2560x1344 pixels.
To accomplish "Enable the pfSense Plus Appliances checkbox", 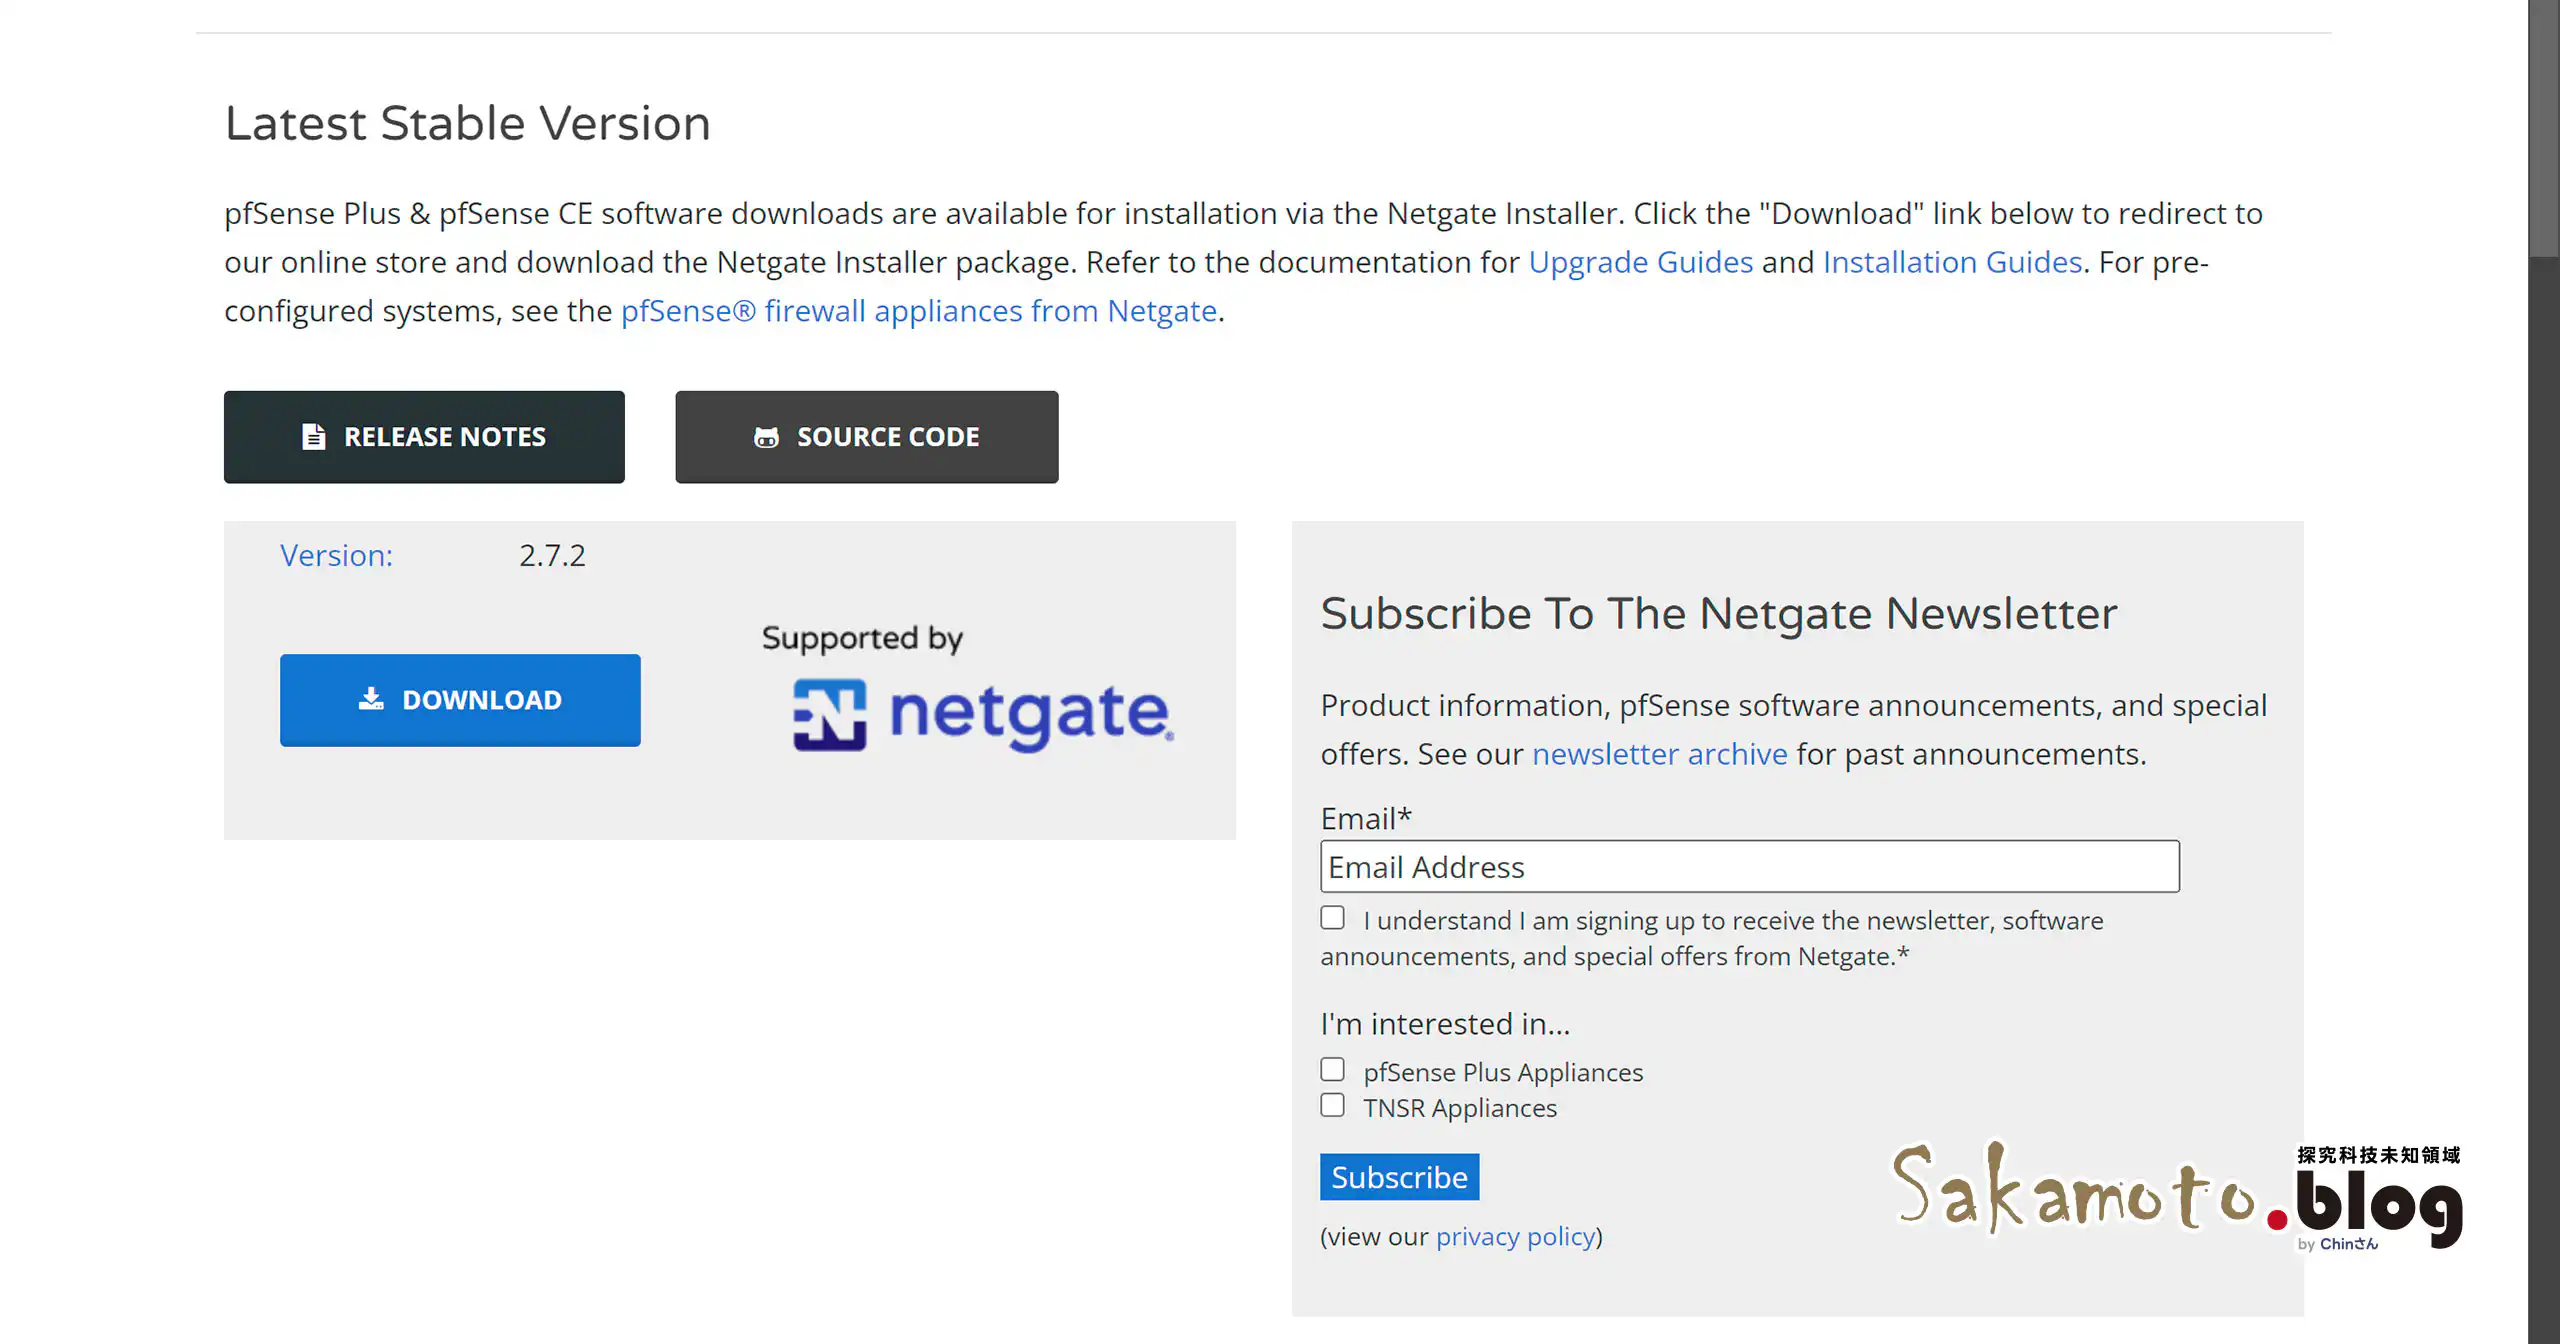I will (x=1332, y=1070).
